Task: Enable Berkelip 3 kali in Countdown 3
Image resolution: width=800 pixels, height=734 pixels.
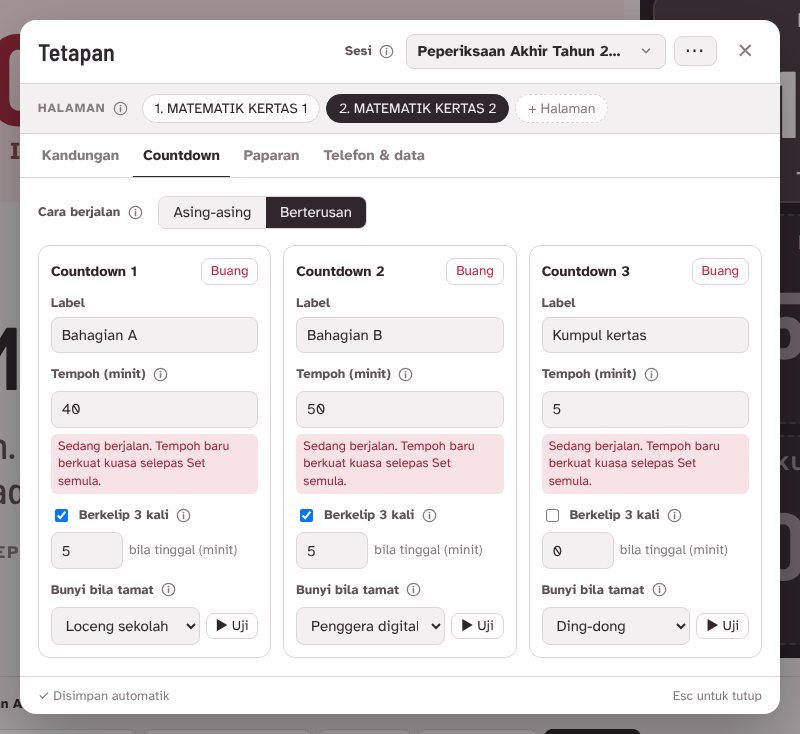Action: pos(553,515)
